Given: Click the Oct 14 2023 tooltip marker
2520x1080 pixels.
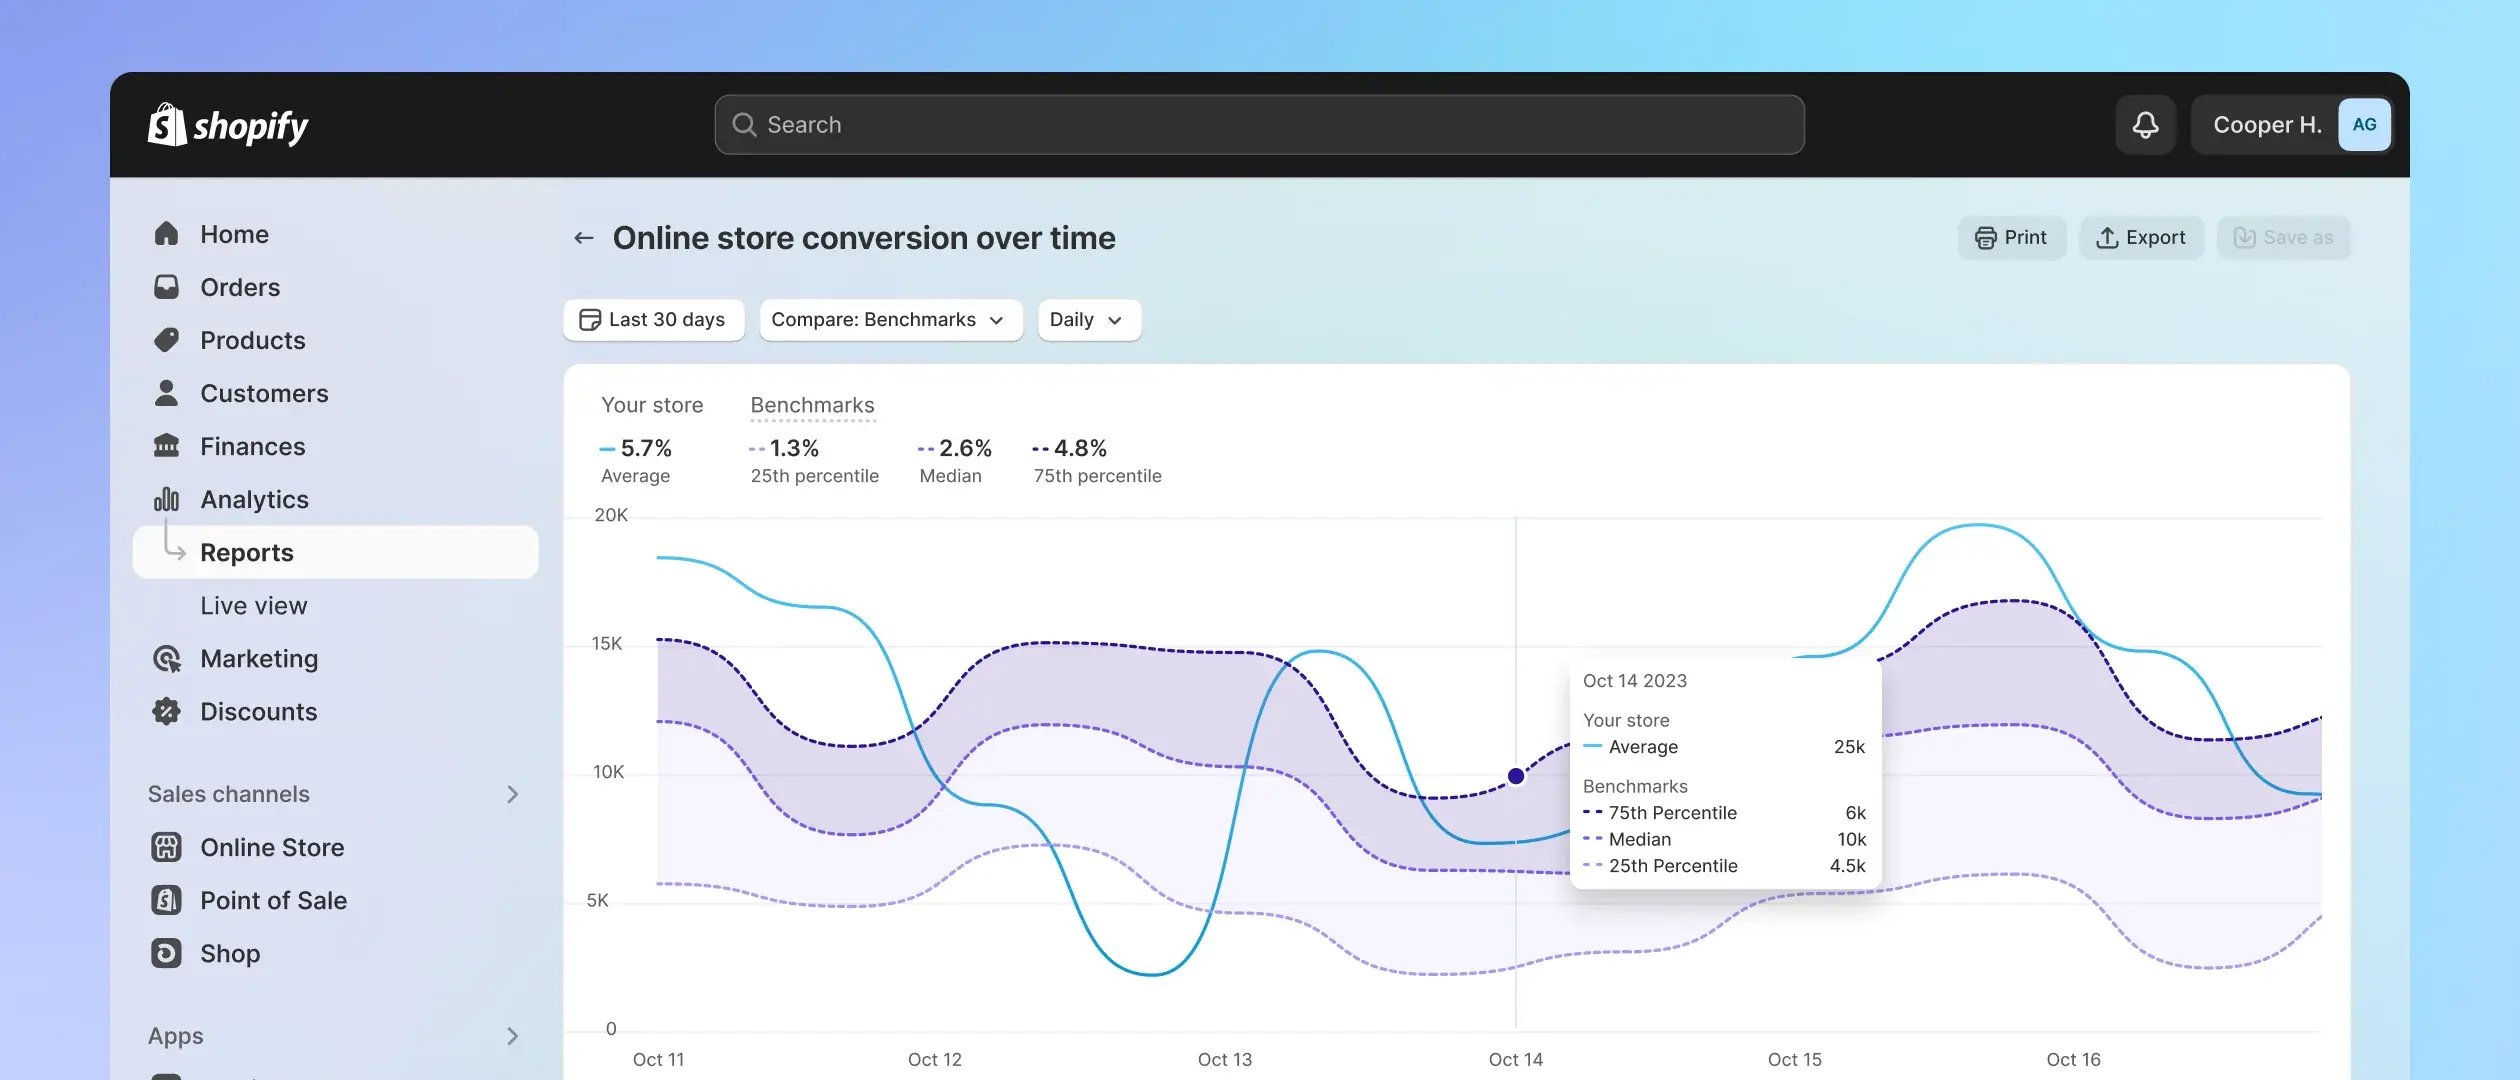Looking at the screenshot, I should click(1516, 776).
